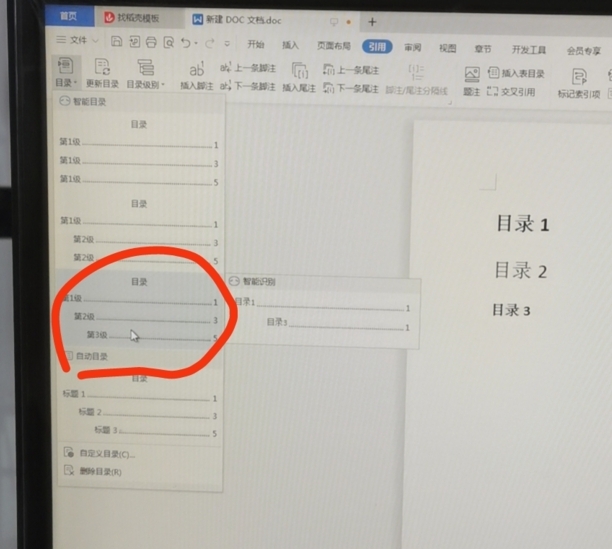Choose the two-level 智能目录 template
The image size is (612, 549).
pyautogui.click(x=138, y=232)
